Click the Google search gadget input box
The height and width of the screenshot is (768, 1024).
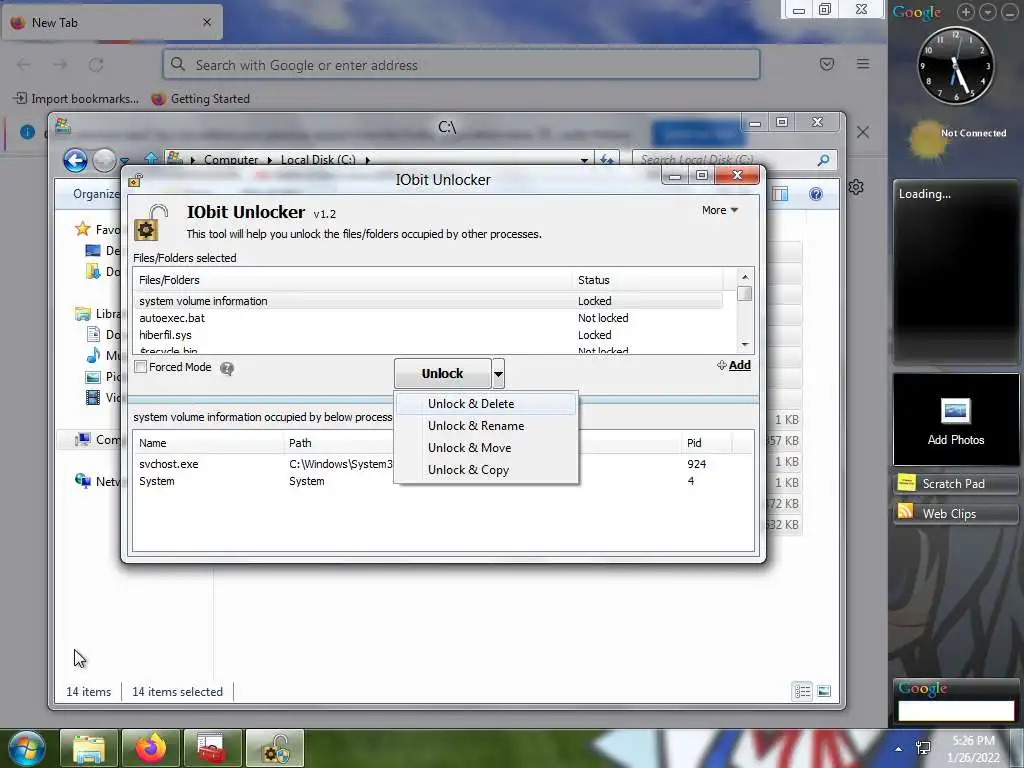point(955,711)
